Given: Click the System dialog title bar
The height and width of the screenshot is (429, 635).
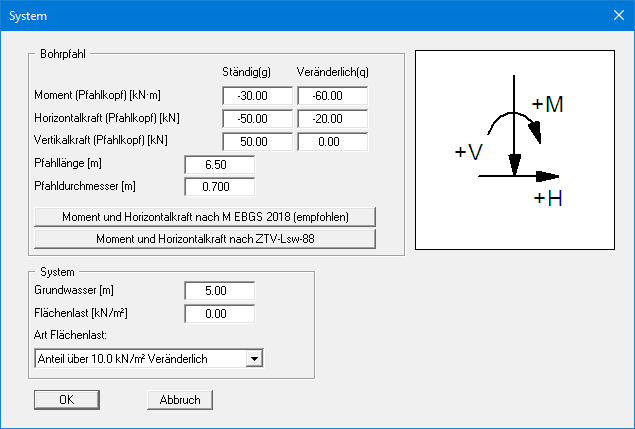Looking at the screenshot, I should pos(300,16).
